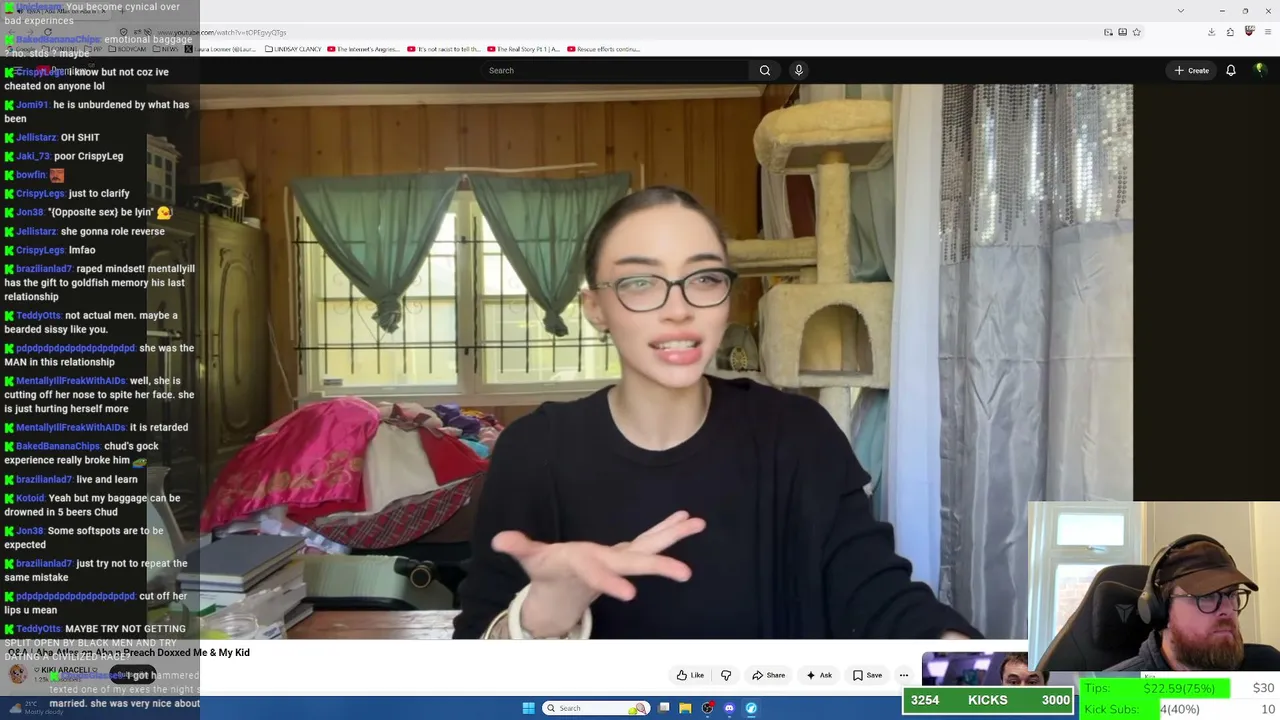Click the Tips $22.59 progress bar

click(1156, 688)
